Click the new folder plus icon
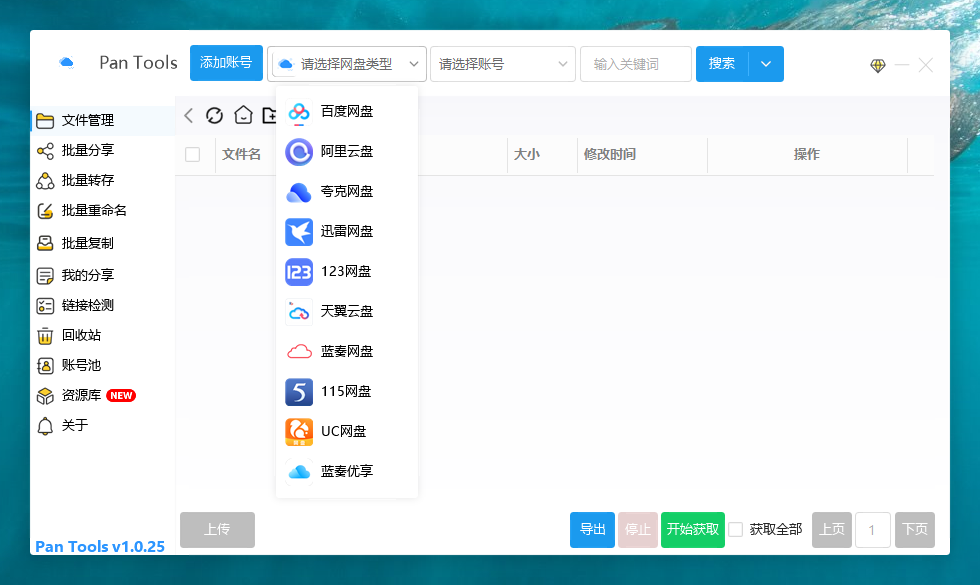The image size is (980, 585). (x=269, y=115)
